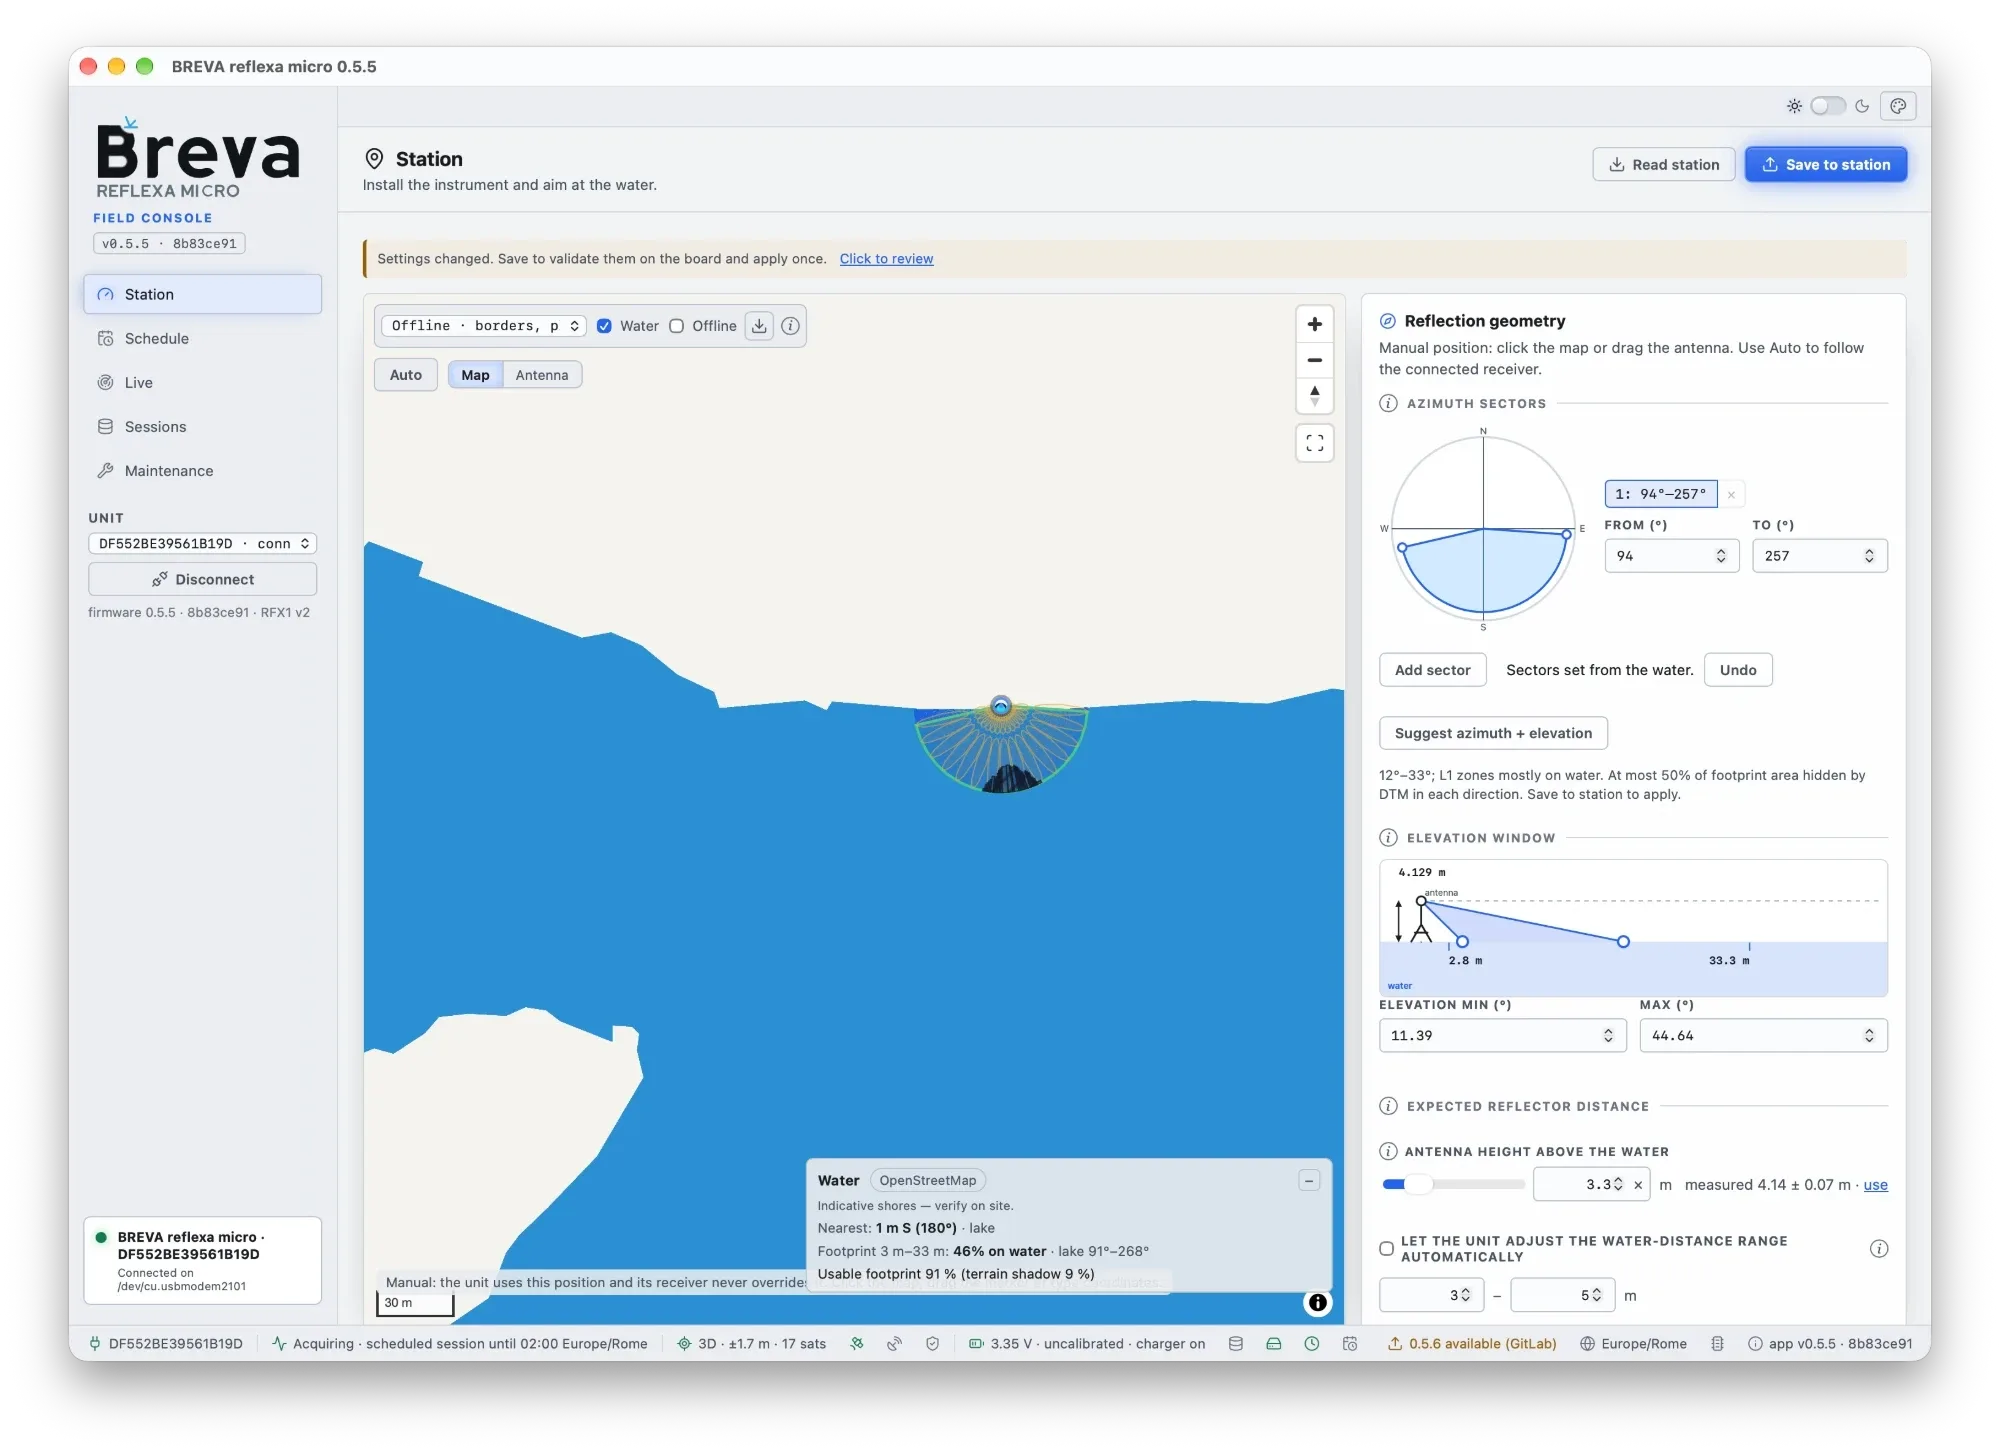The width and height of the screenshot is (2000, 1452).
Task: Step the FROM (°) value 94
Action: [x=1720, y=556]
